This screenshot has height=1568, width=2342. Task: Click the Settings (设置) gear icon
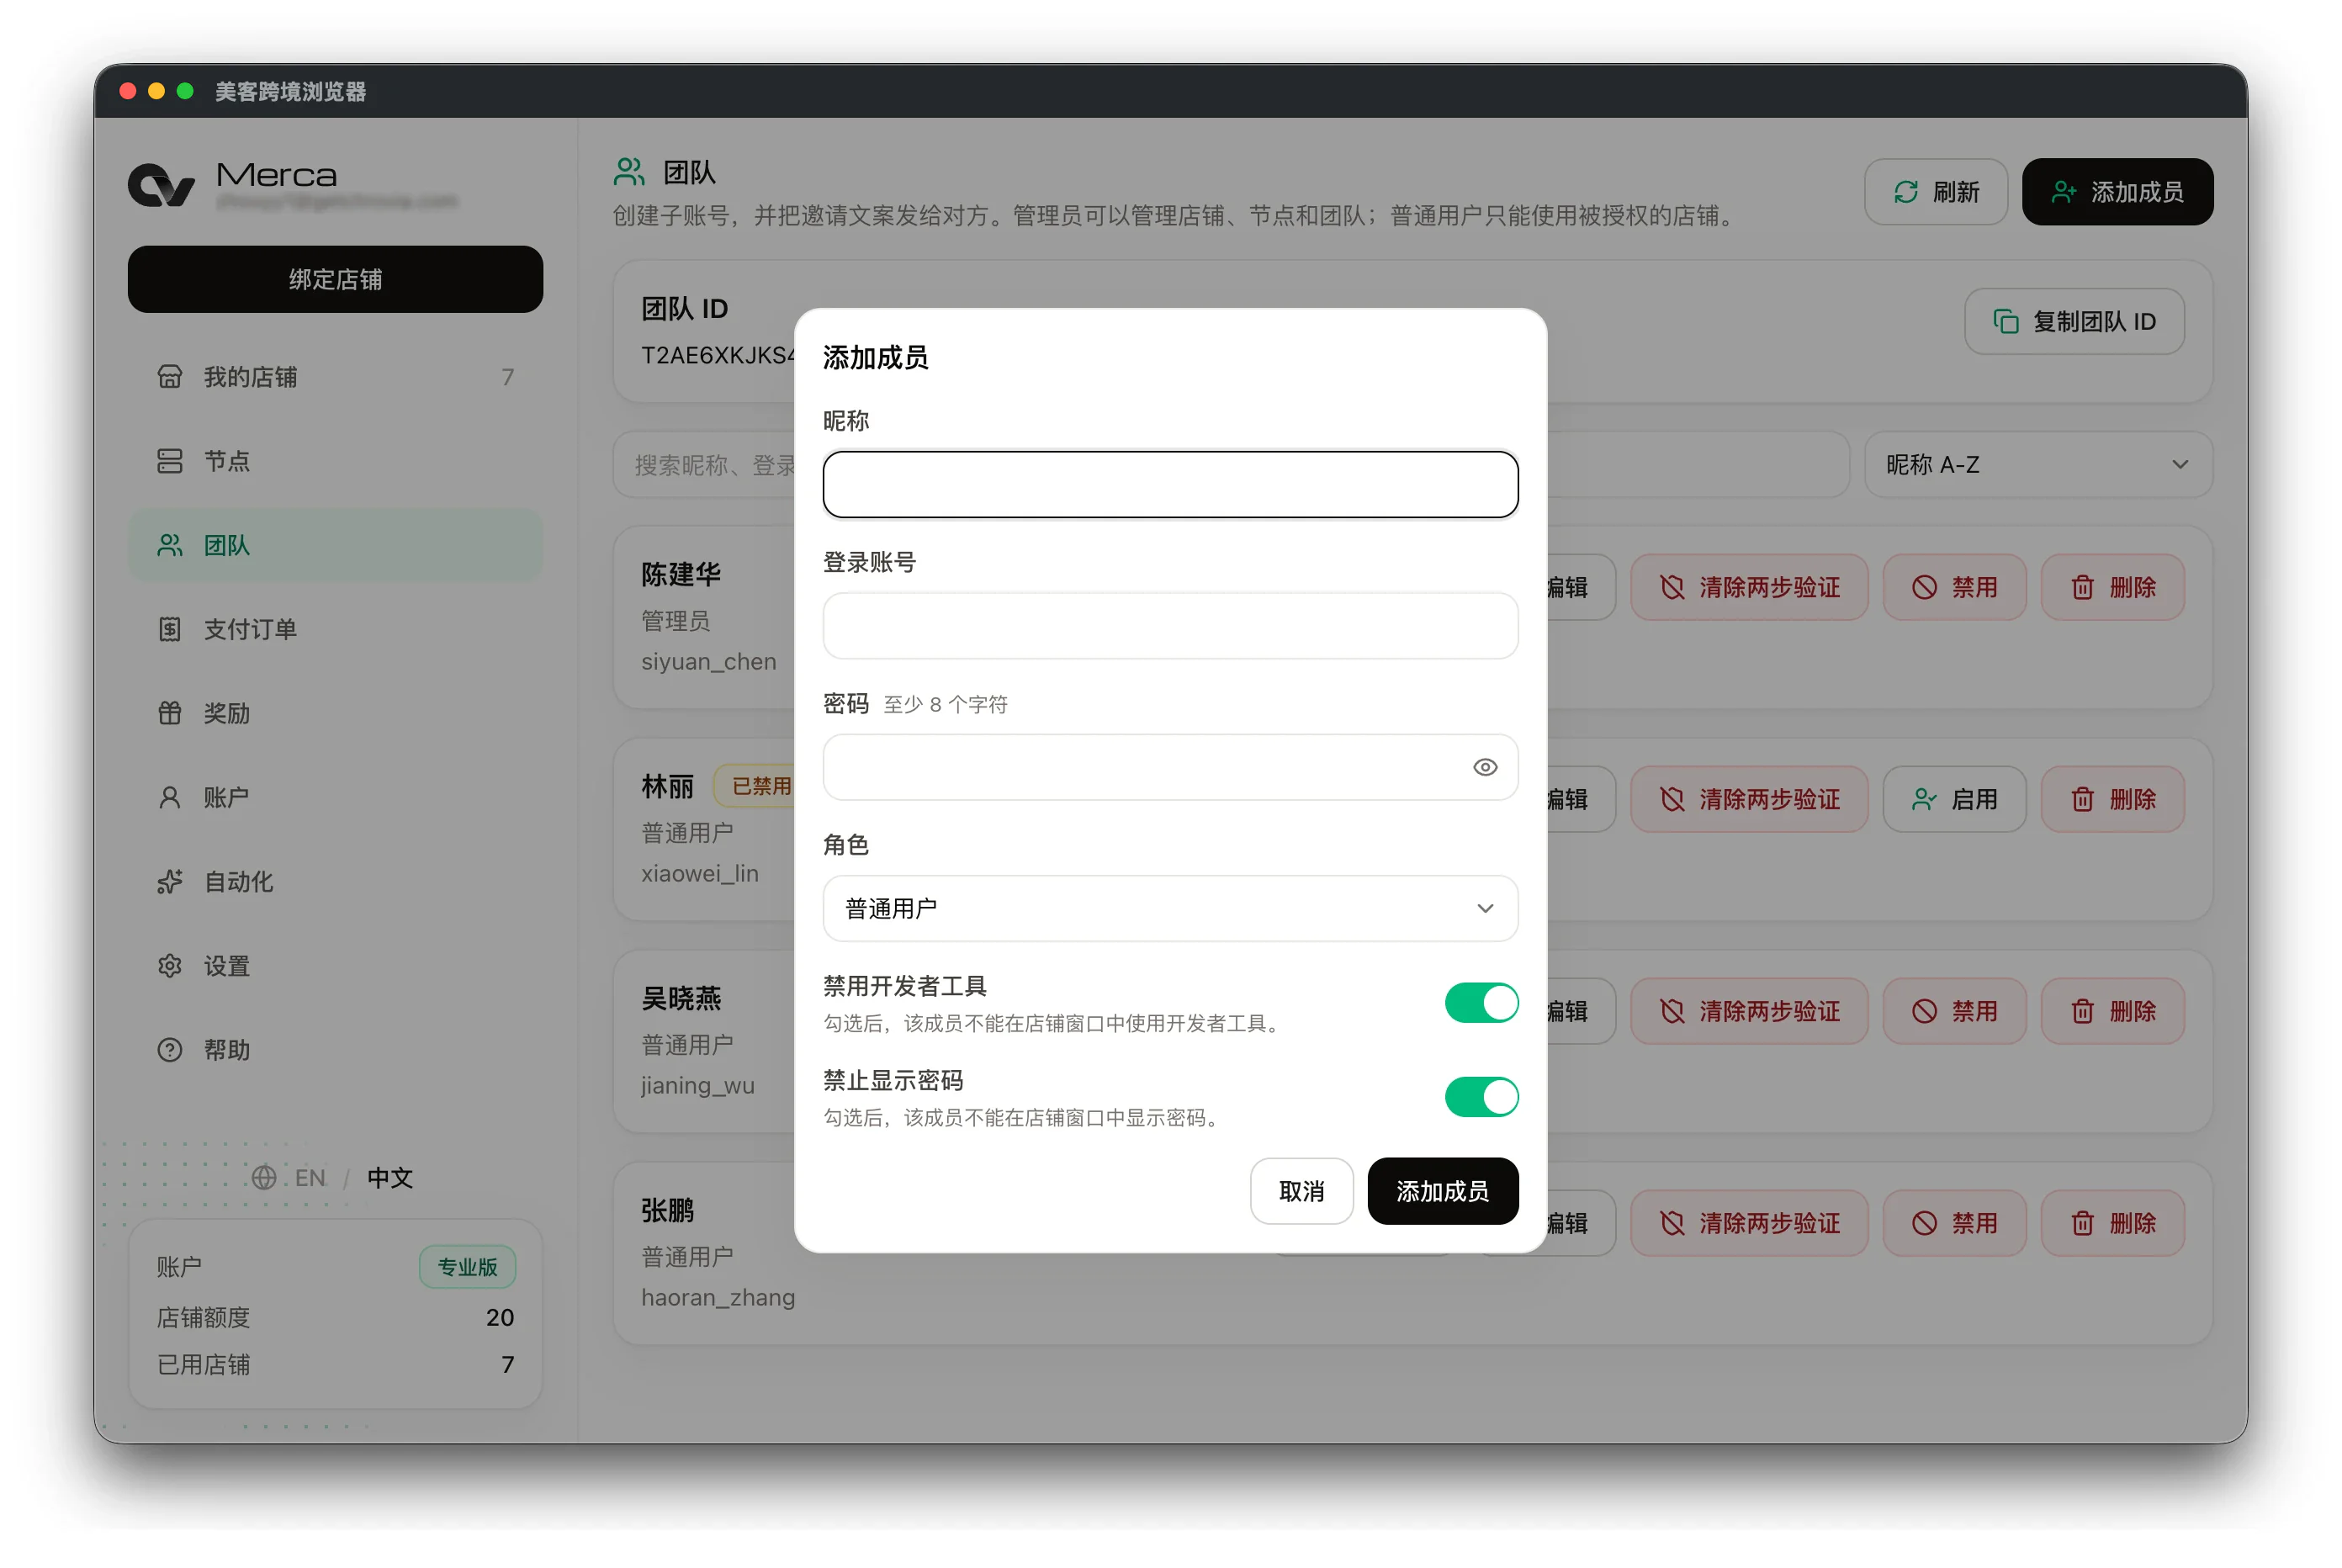[170, 965]
